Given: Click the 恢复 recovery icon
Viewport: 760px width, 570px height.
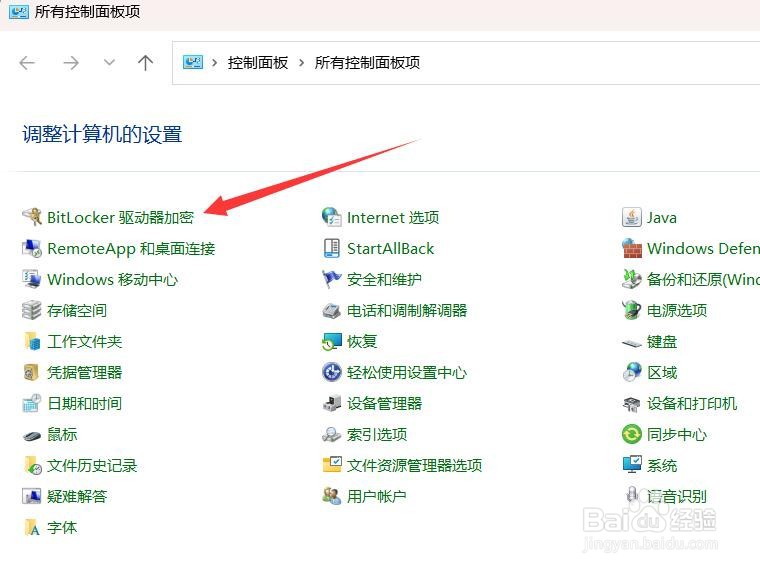Looking at the screenshot, I should (332, 341).
